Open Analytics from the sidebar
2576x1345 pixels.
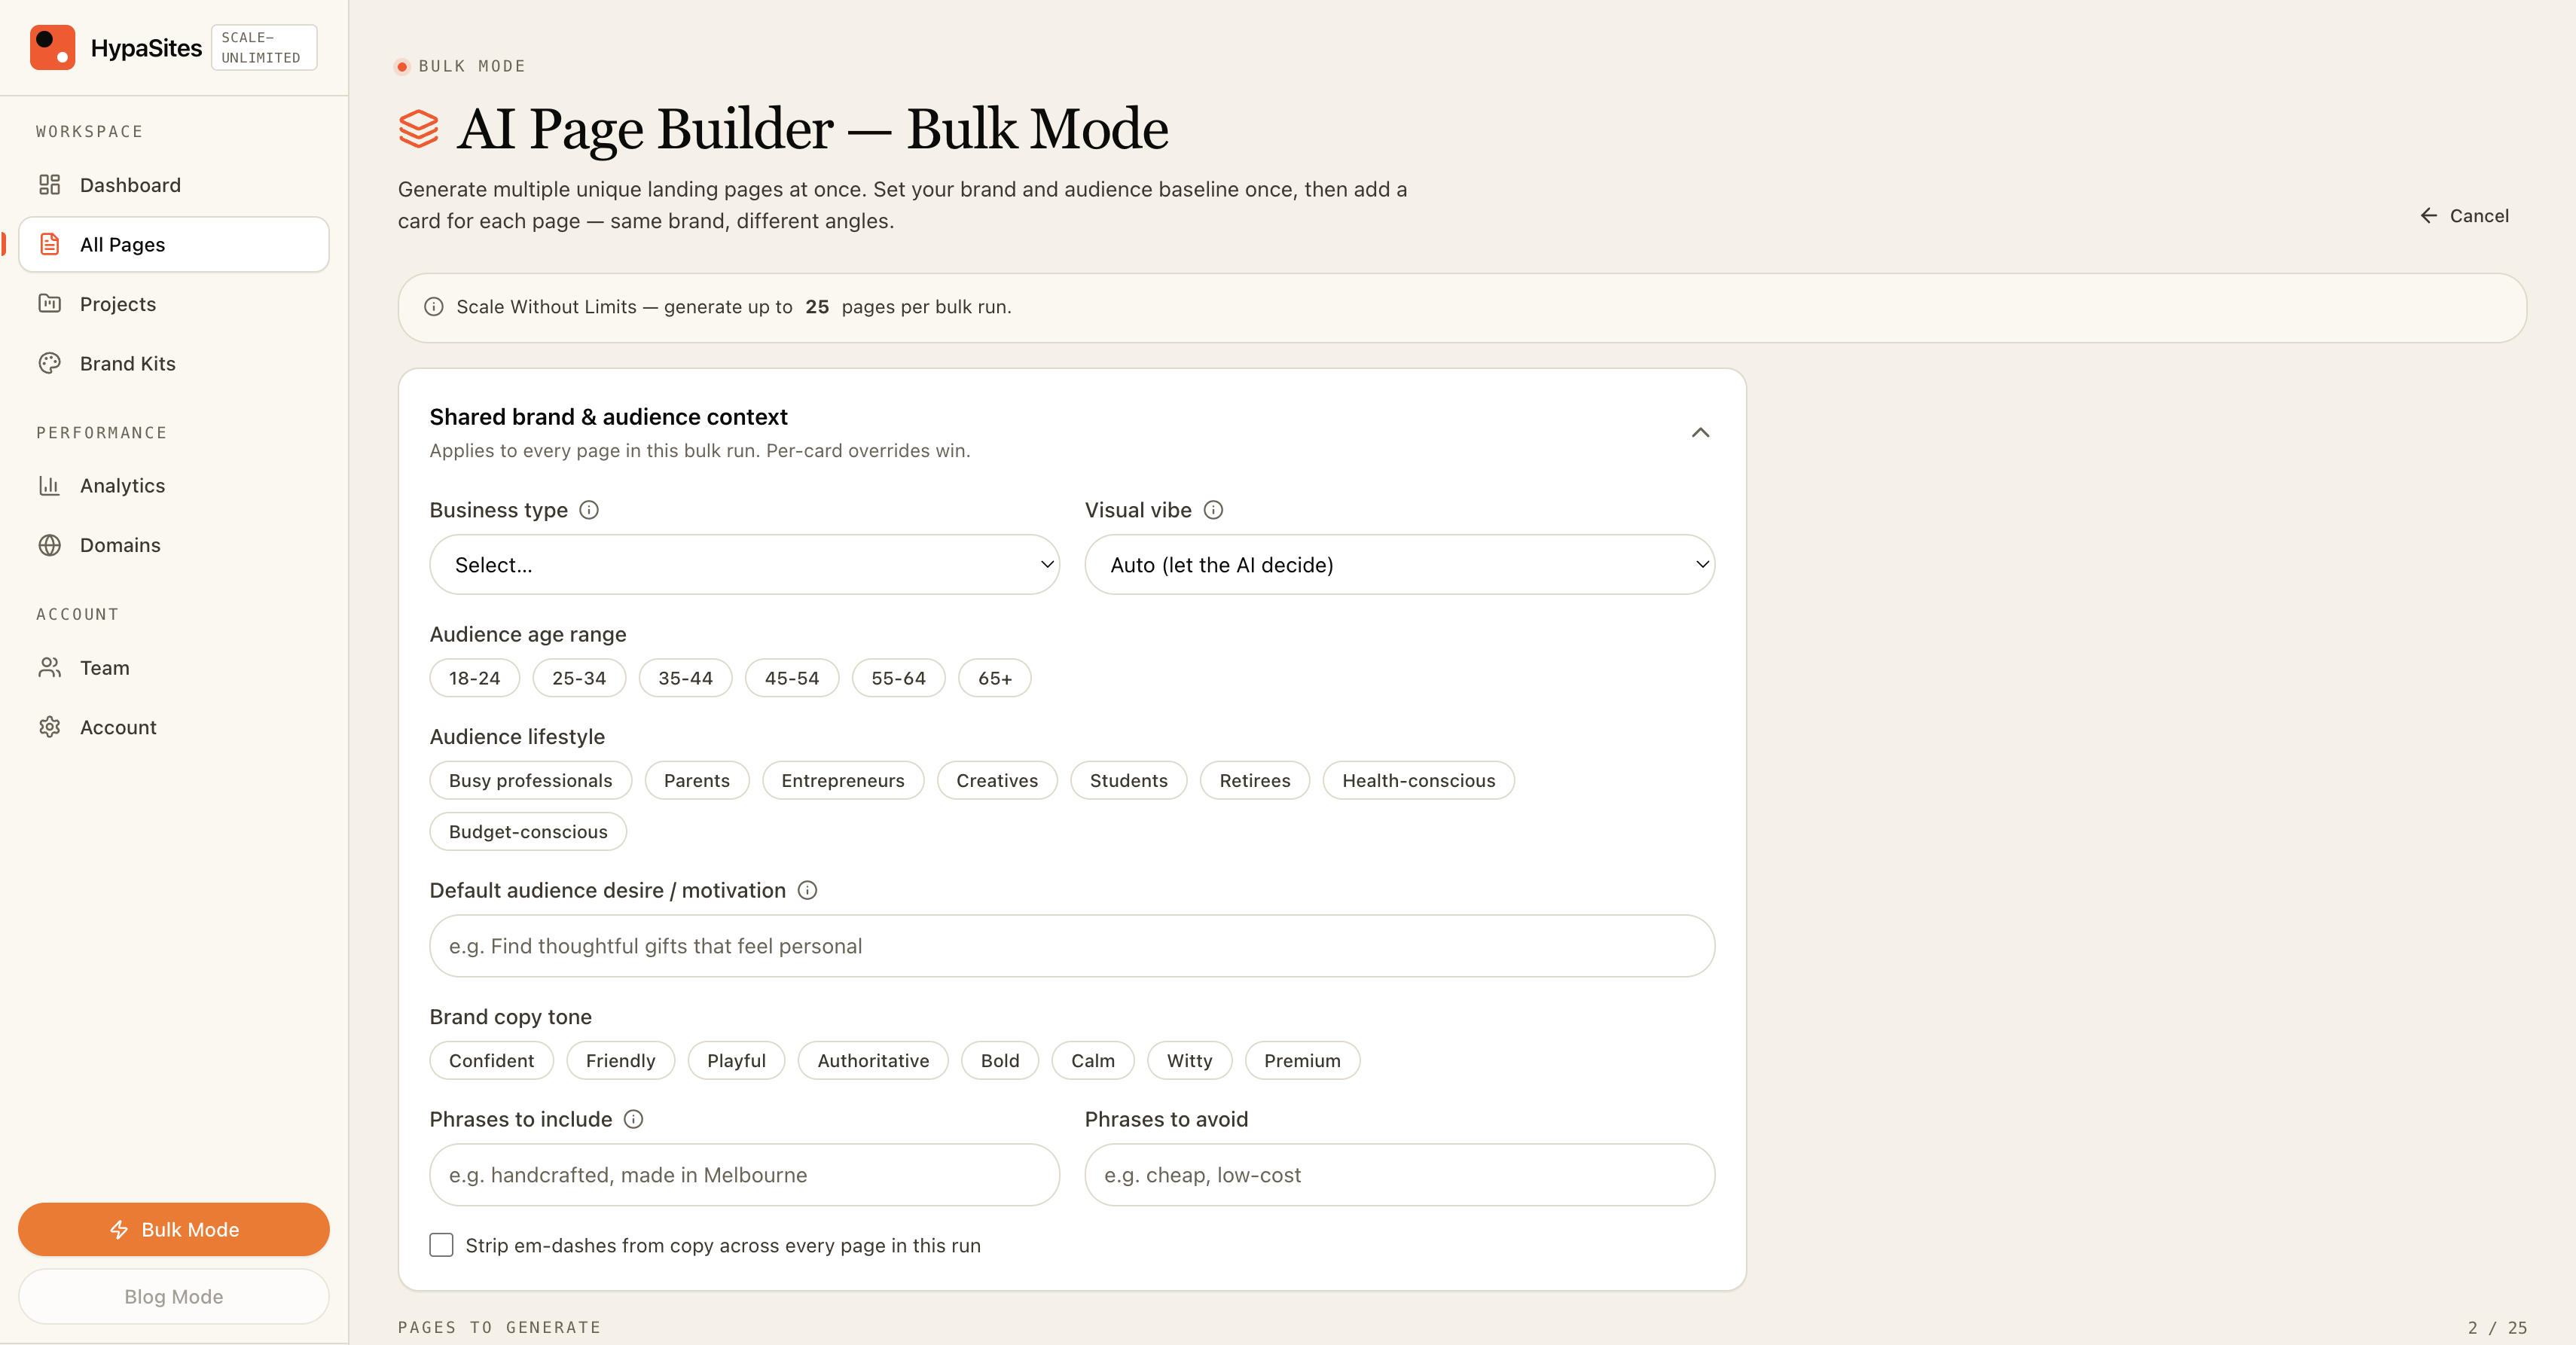pos(173,485)
